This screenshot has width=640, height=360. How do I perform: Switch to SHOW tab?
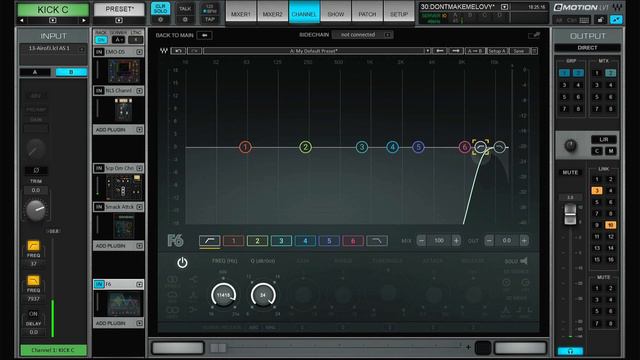pyautogui.click(x=336, y=12)
